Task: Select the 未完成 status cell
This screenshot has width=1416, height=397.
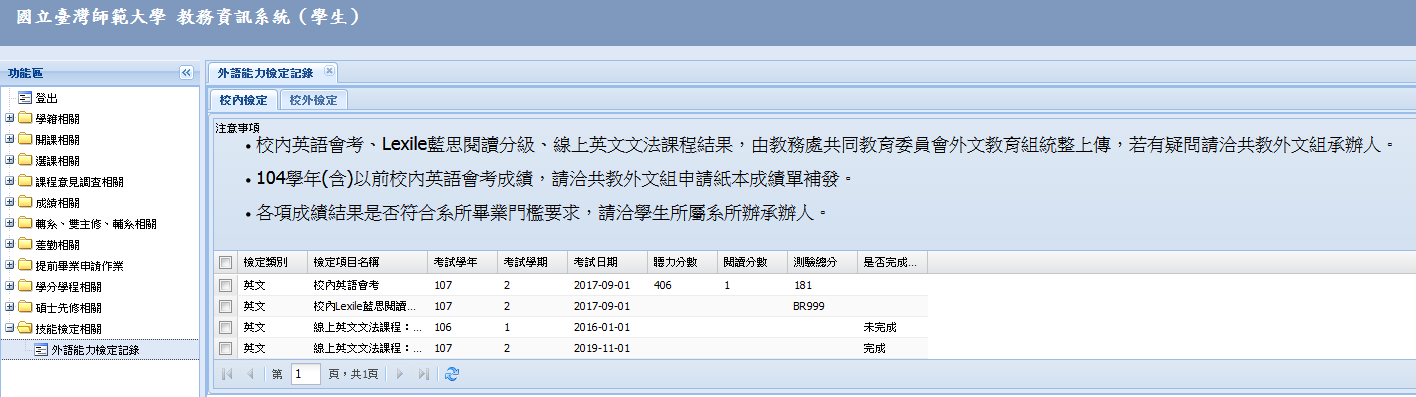Action: (892, 327)
